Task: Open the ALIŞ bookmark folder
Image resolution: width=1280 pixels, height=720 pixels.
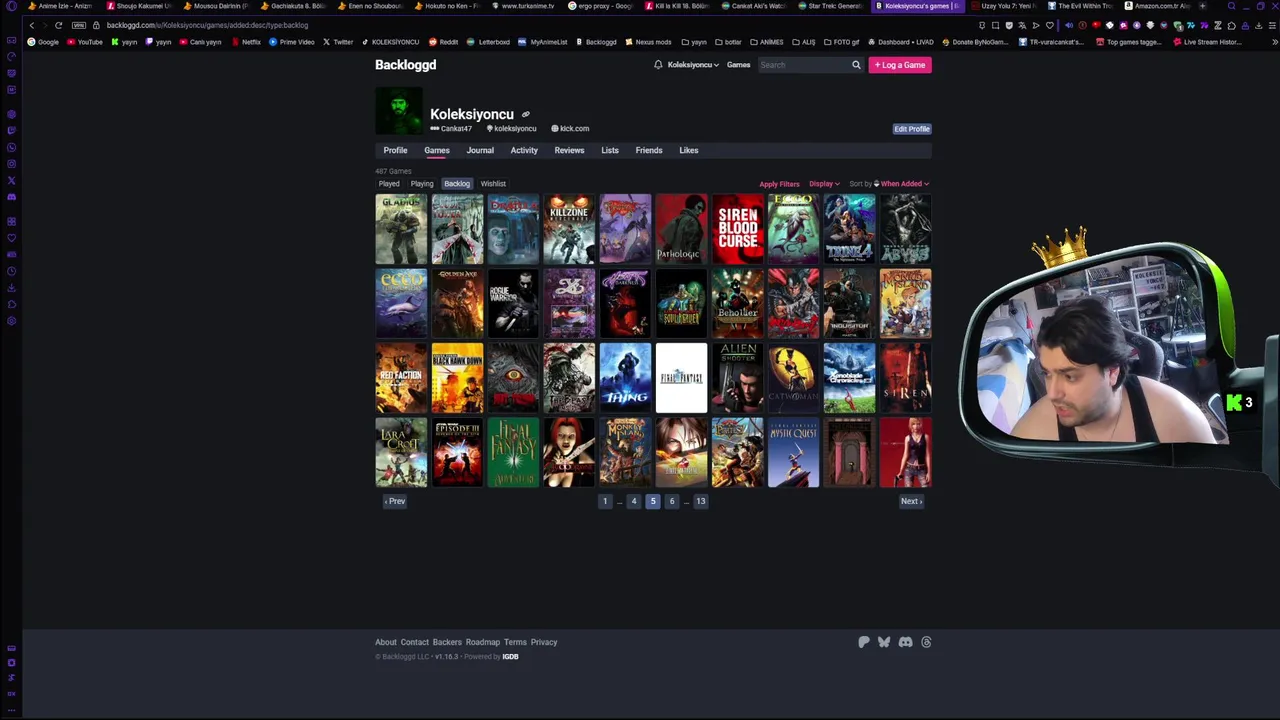Action: pos(803,42)
